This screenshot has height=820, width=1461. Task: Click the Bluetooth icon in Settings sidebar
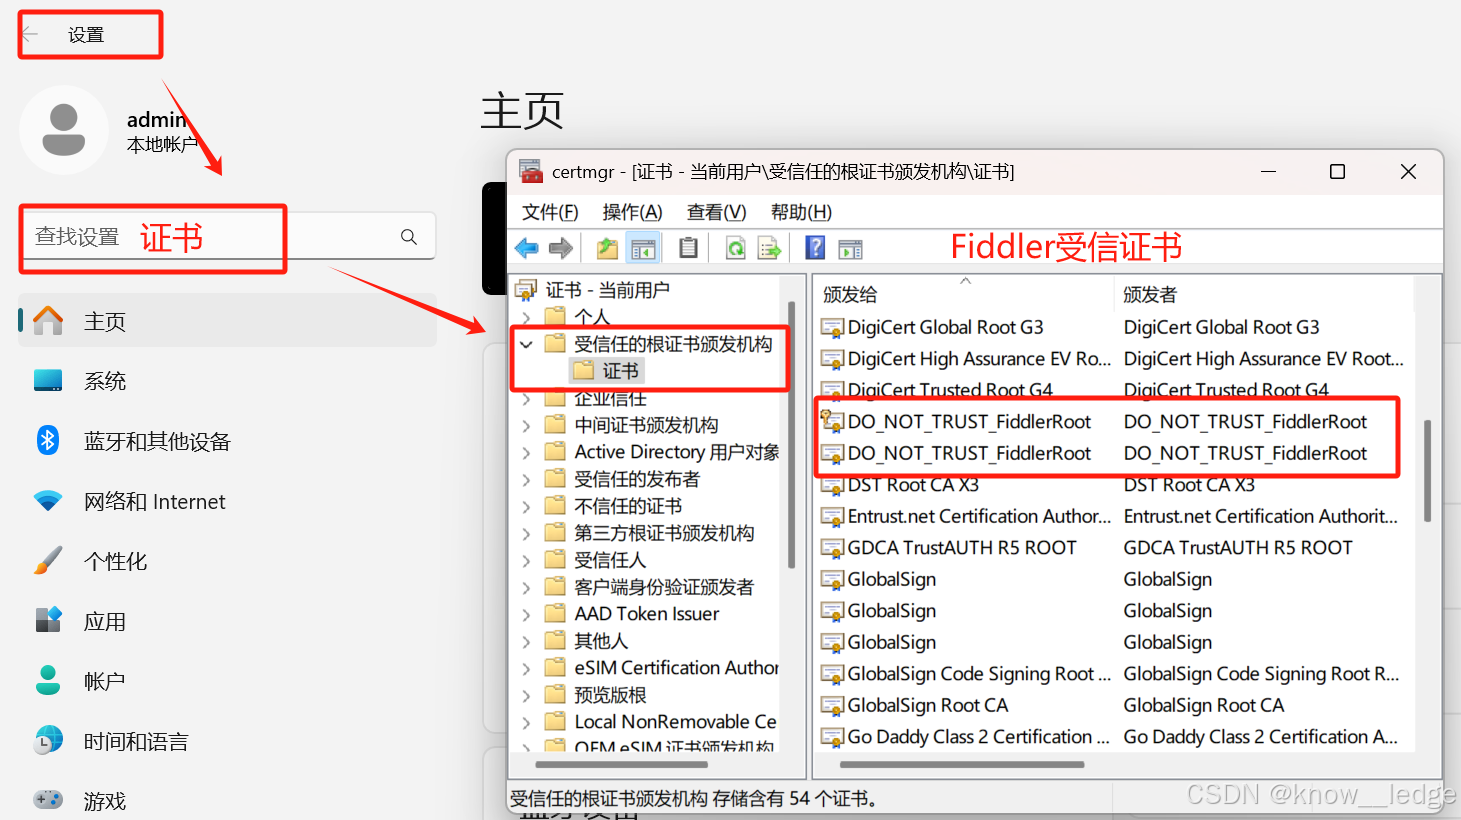coord(48,440)
